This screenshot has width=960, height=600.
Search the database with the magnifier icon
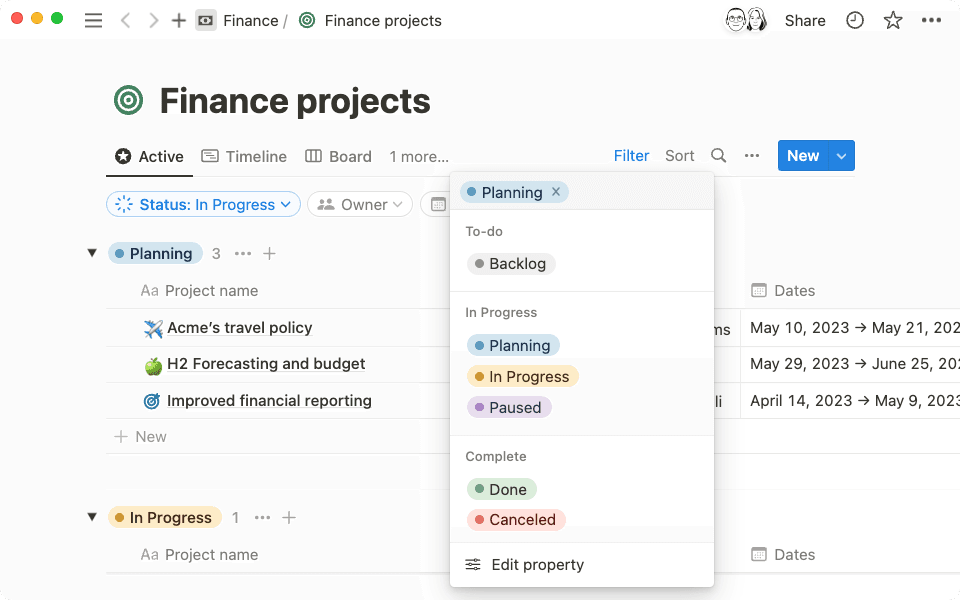click(718, 156)
